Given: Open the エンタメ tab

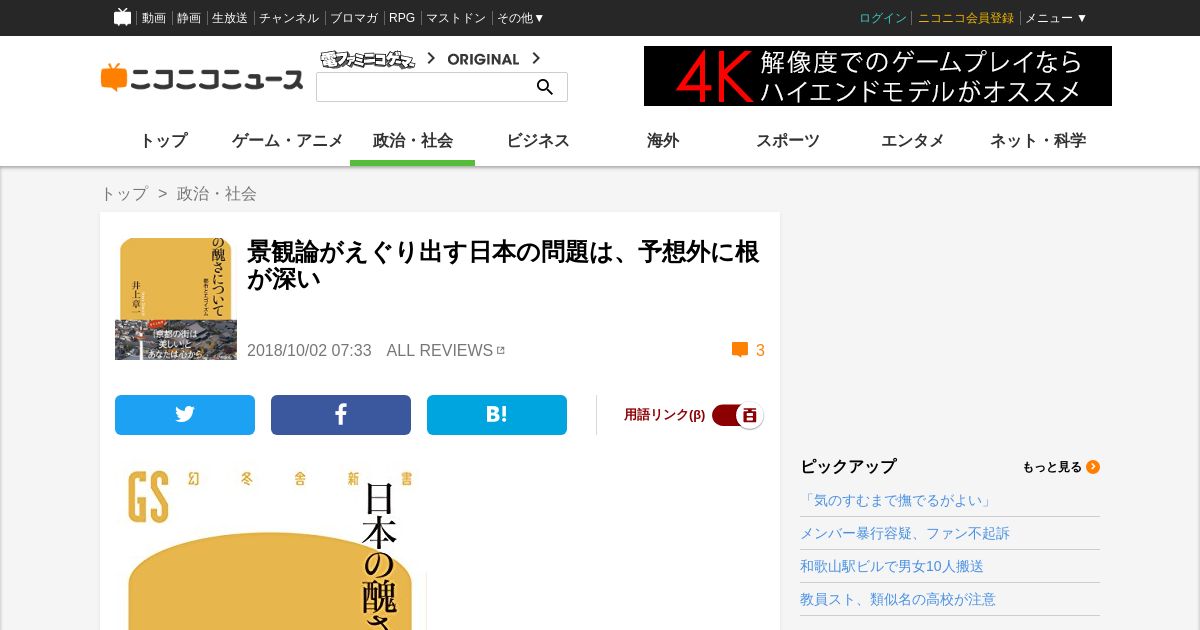Looking at the screenshot, I should (x=913, y=141).
